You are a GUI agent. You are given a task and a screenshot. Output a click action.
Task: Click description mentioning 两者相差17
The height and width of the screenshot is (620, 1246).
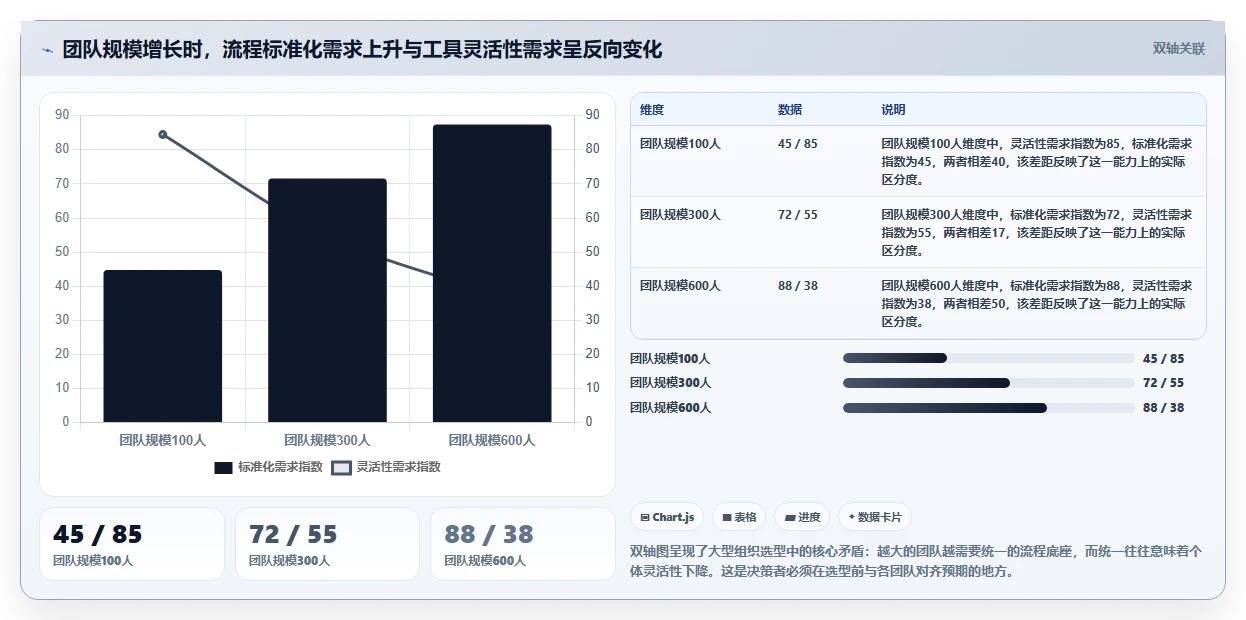pyautogui.click(x=1036, y=233)
